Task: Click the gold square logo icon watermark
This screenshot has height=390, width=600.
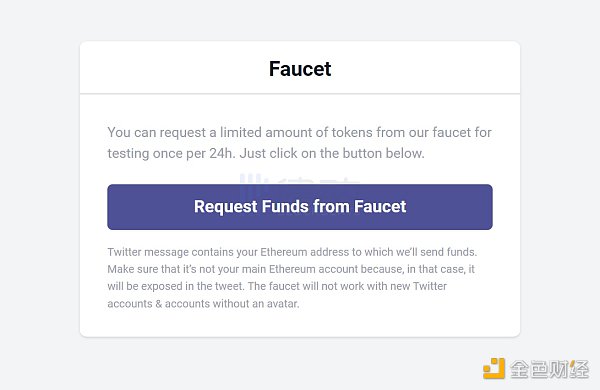Action: (494, 368)
